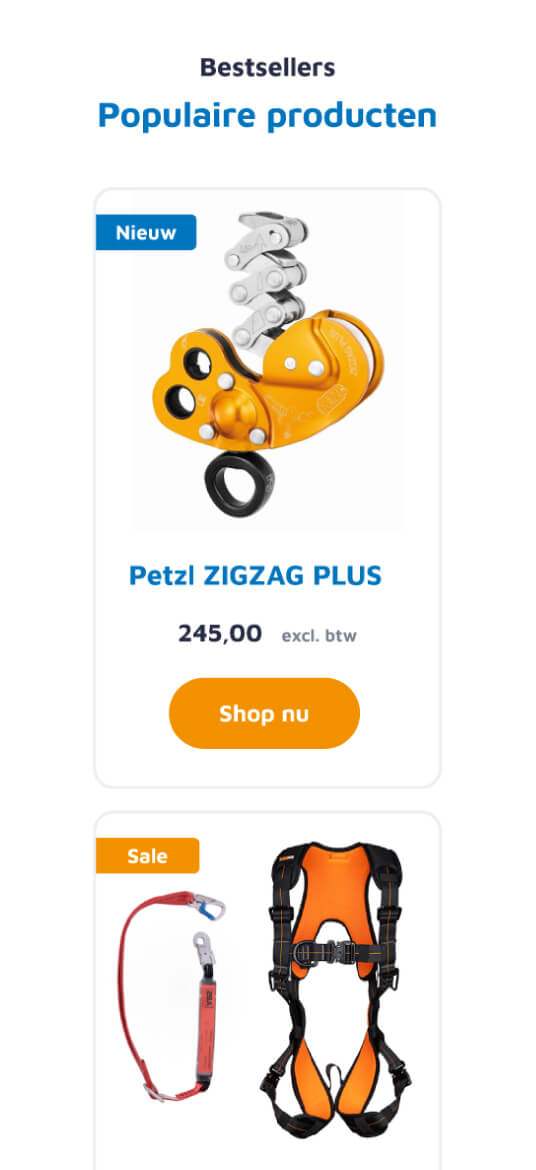Click the orange Sale badge
The width and height of the screenshot is (536, 1170).
(148, 855)
